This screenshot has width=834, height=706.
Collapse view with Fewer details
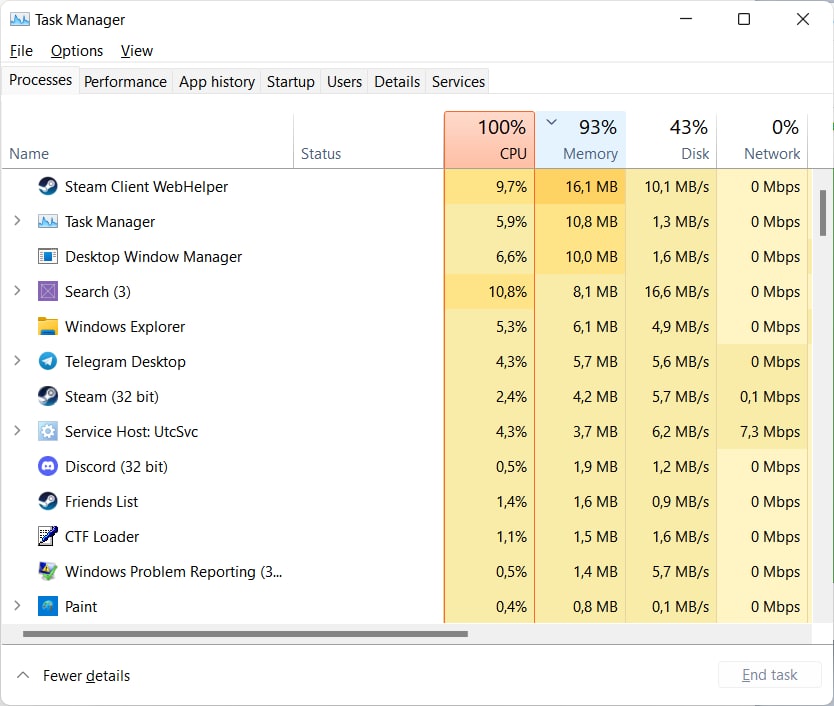click(73, 676)
